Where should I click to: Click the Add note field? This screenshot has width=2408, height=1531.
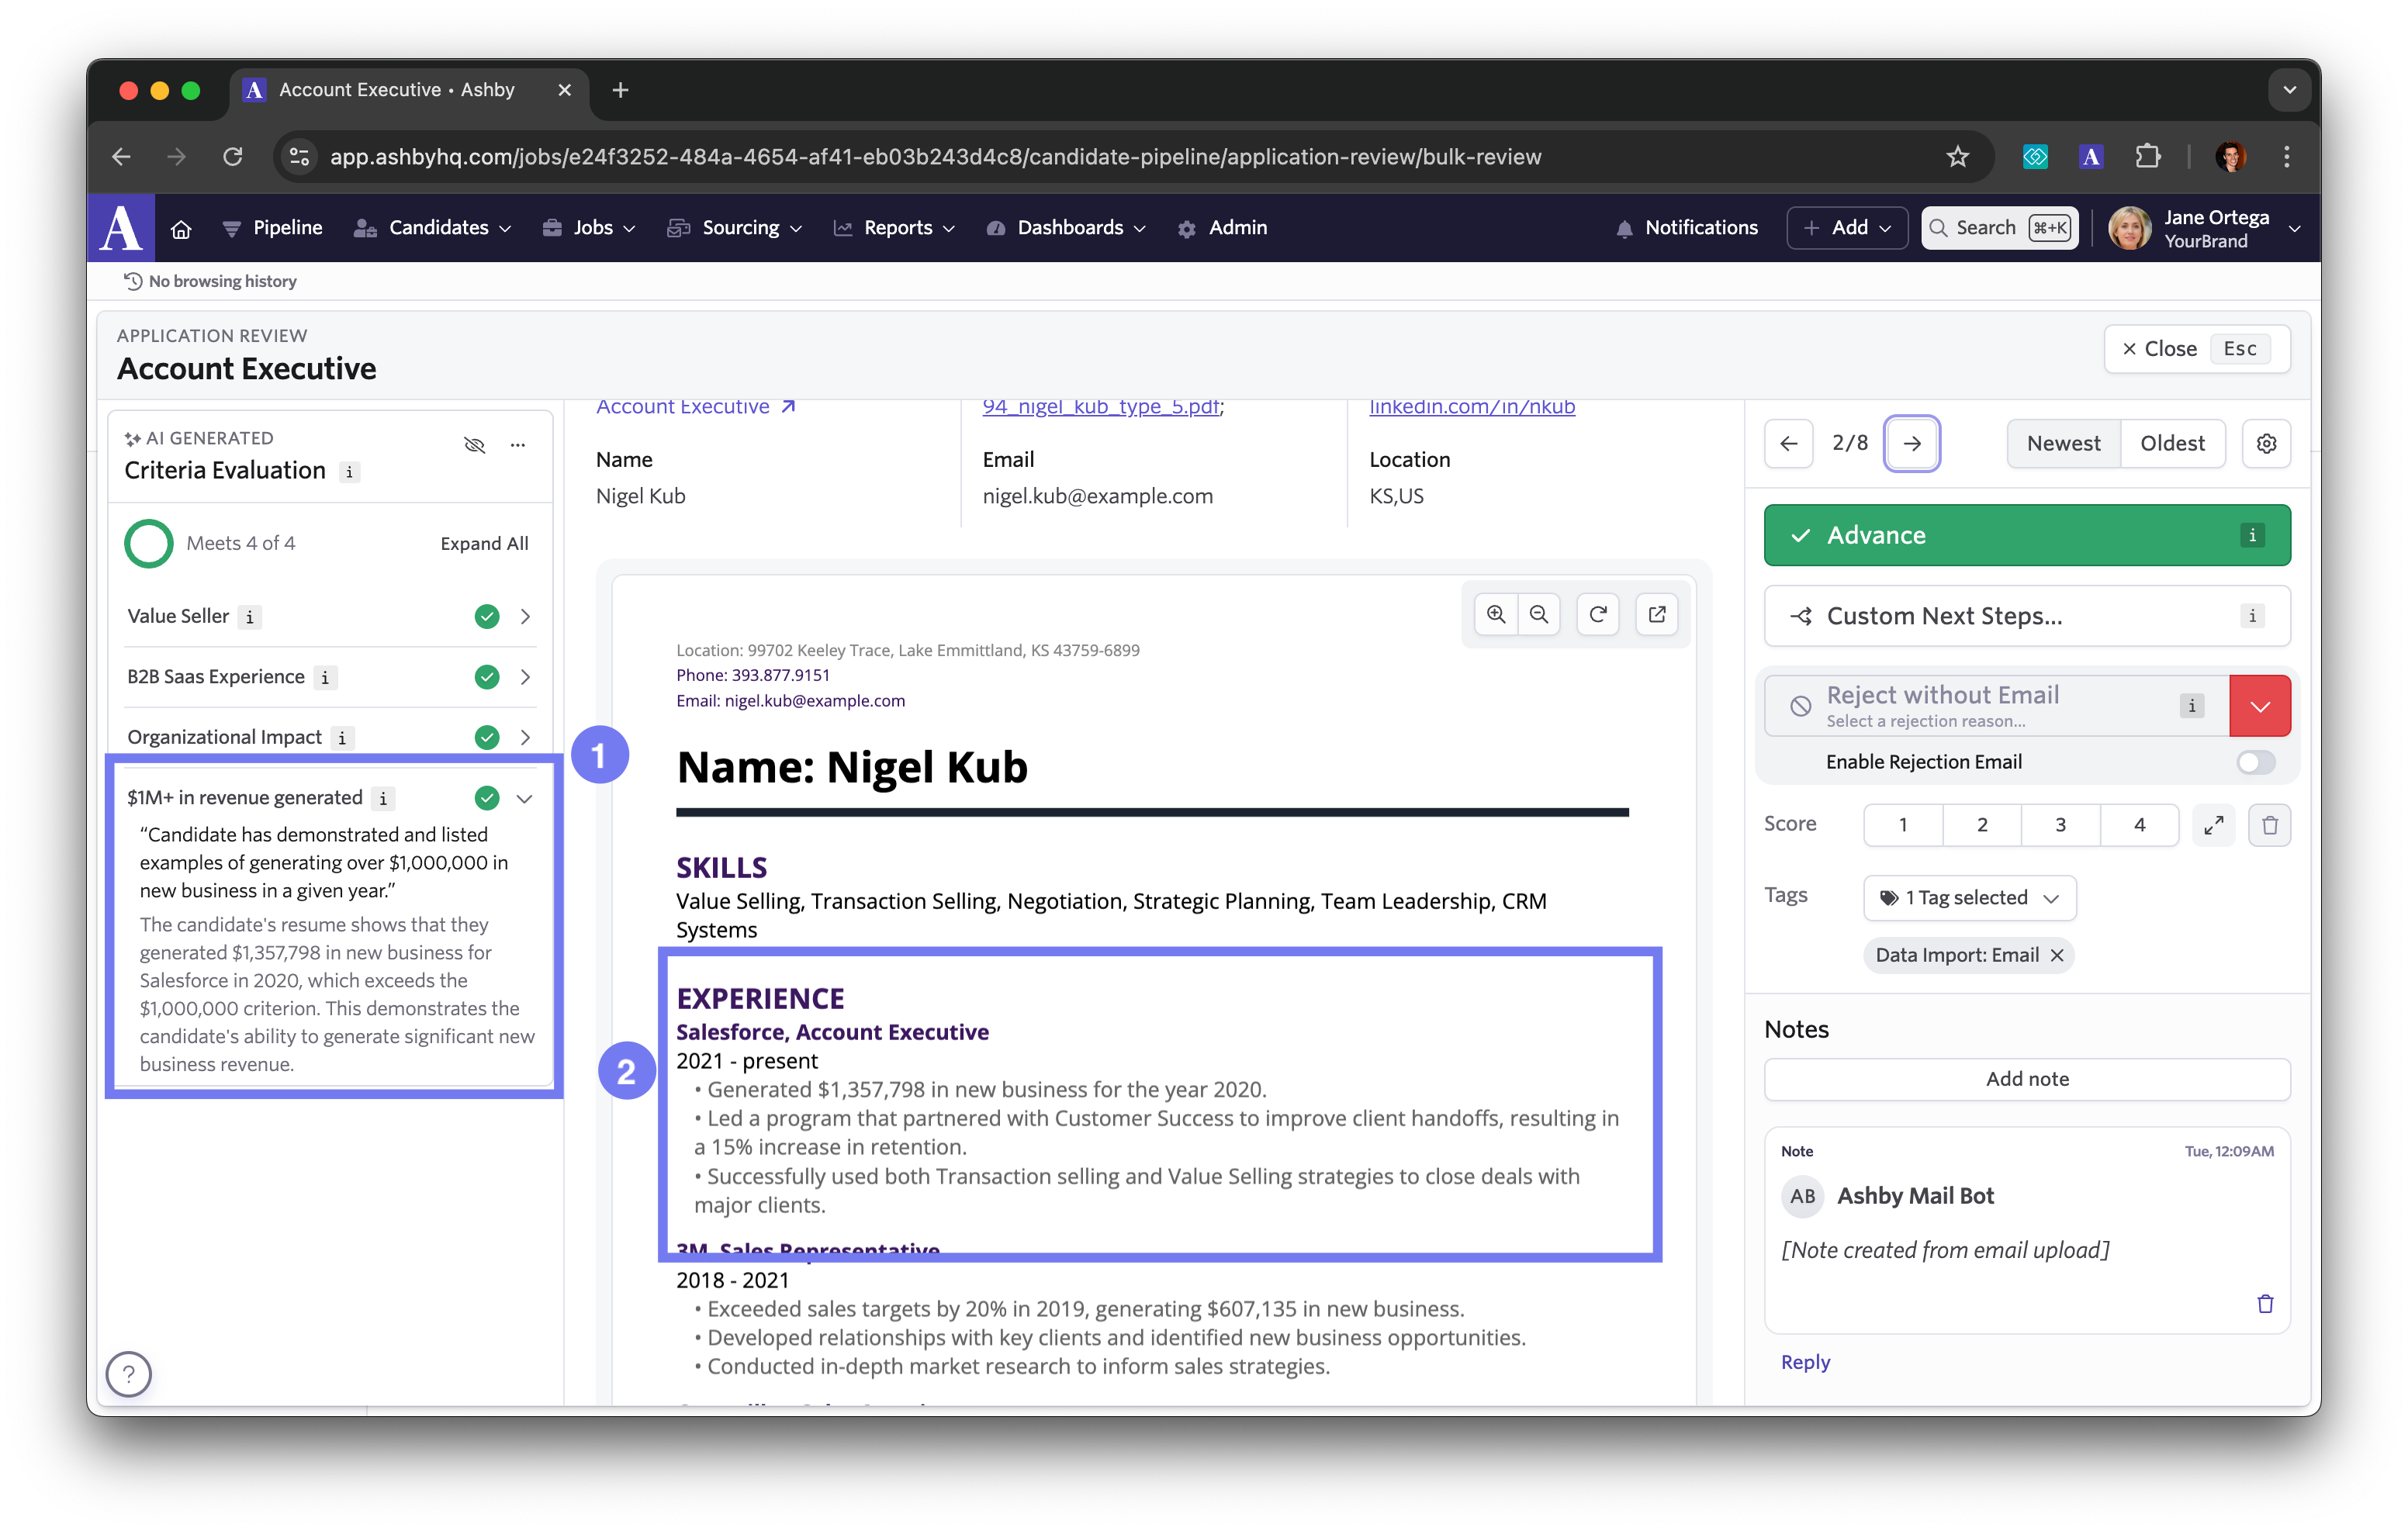(2026, 1079)
